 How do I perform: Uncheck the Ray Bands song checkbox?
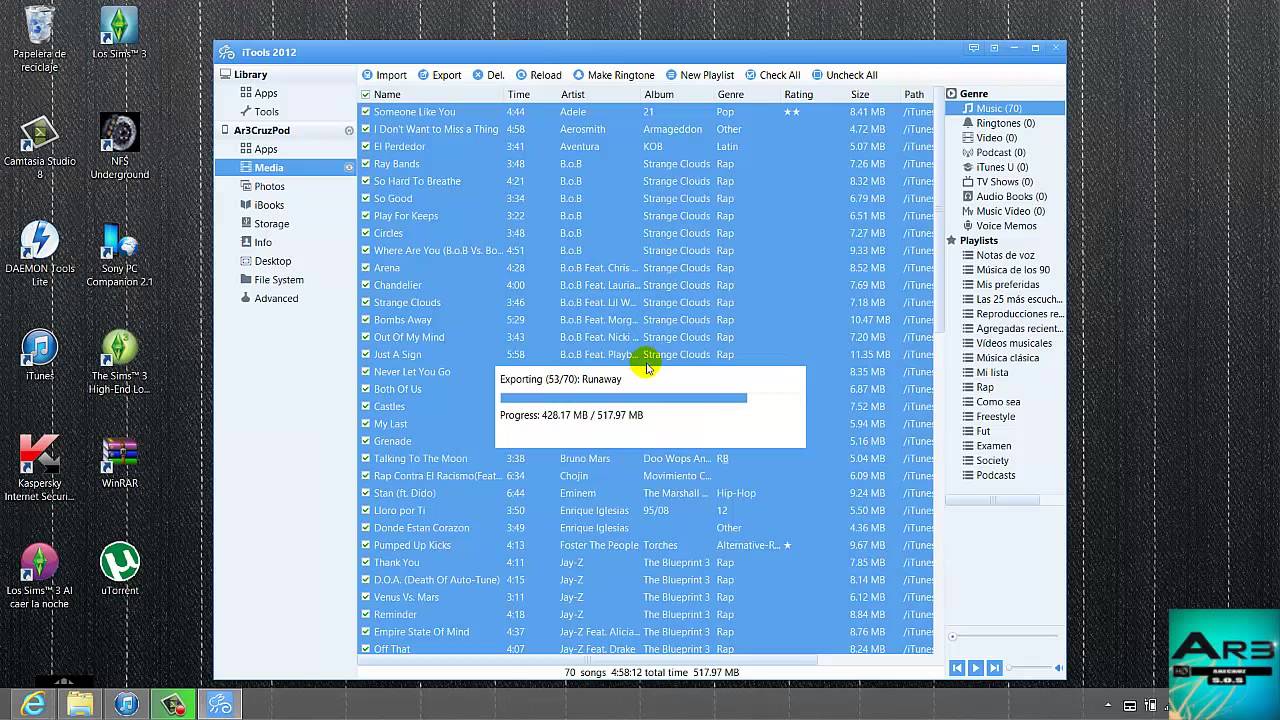365,164
